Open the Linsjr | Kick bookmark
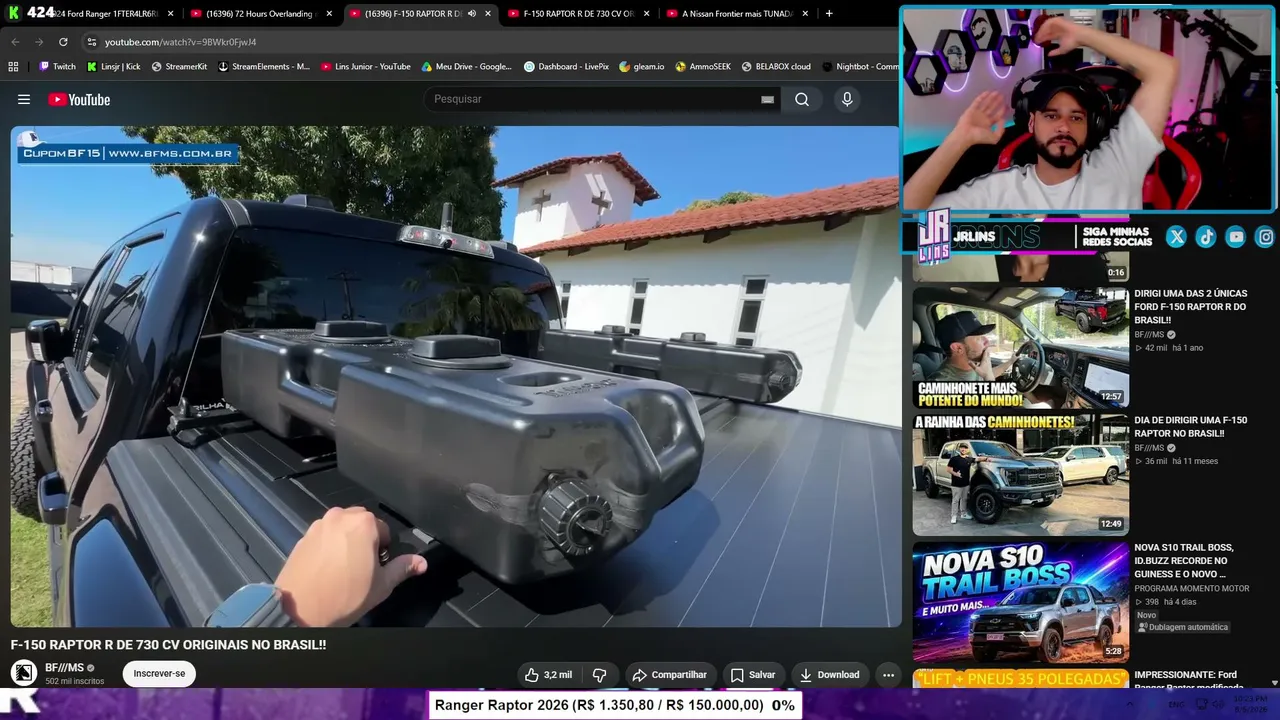Viewport: 1280px width, 720px height. click(x=113, y=66)
